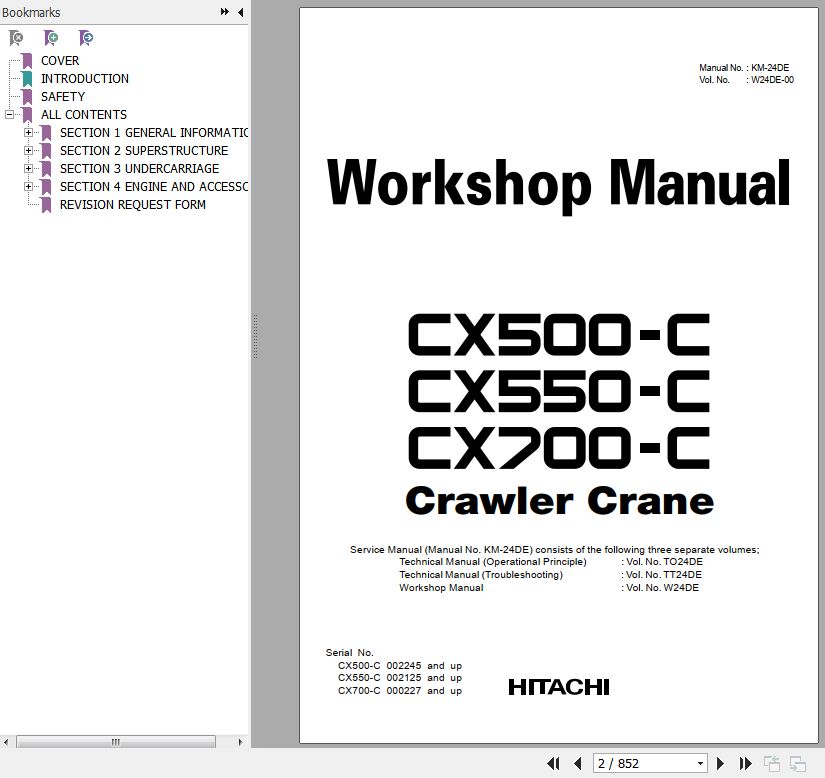The width and height of the screenshot is (825, 778).
Task: Click the add new bookmark icon
Action: (x=51, y=38)
